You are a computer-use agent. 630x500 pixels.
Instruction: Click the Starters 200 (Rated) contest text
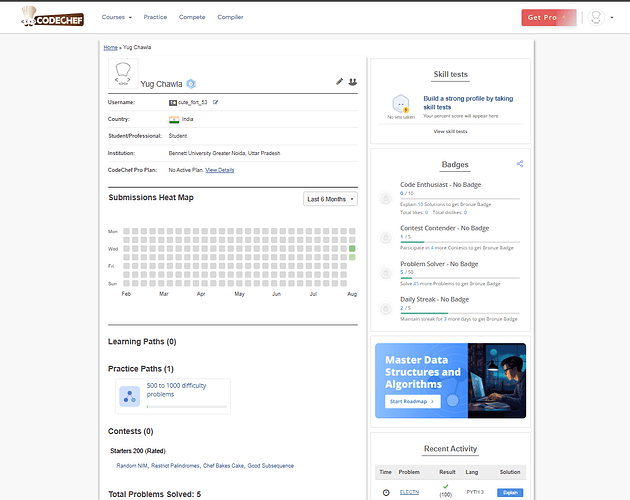pos(138,451)
